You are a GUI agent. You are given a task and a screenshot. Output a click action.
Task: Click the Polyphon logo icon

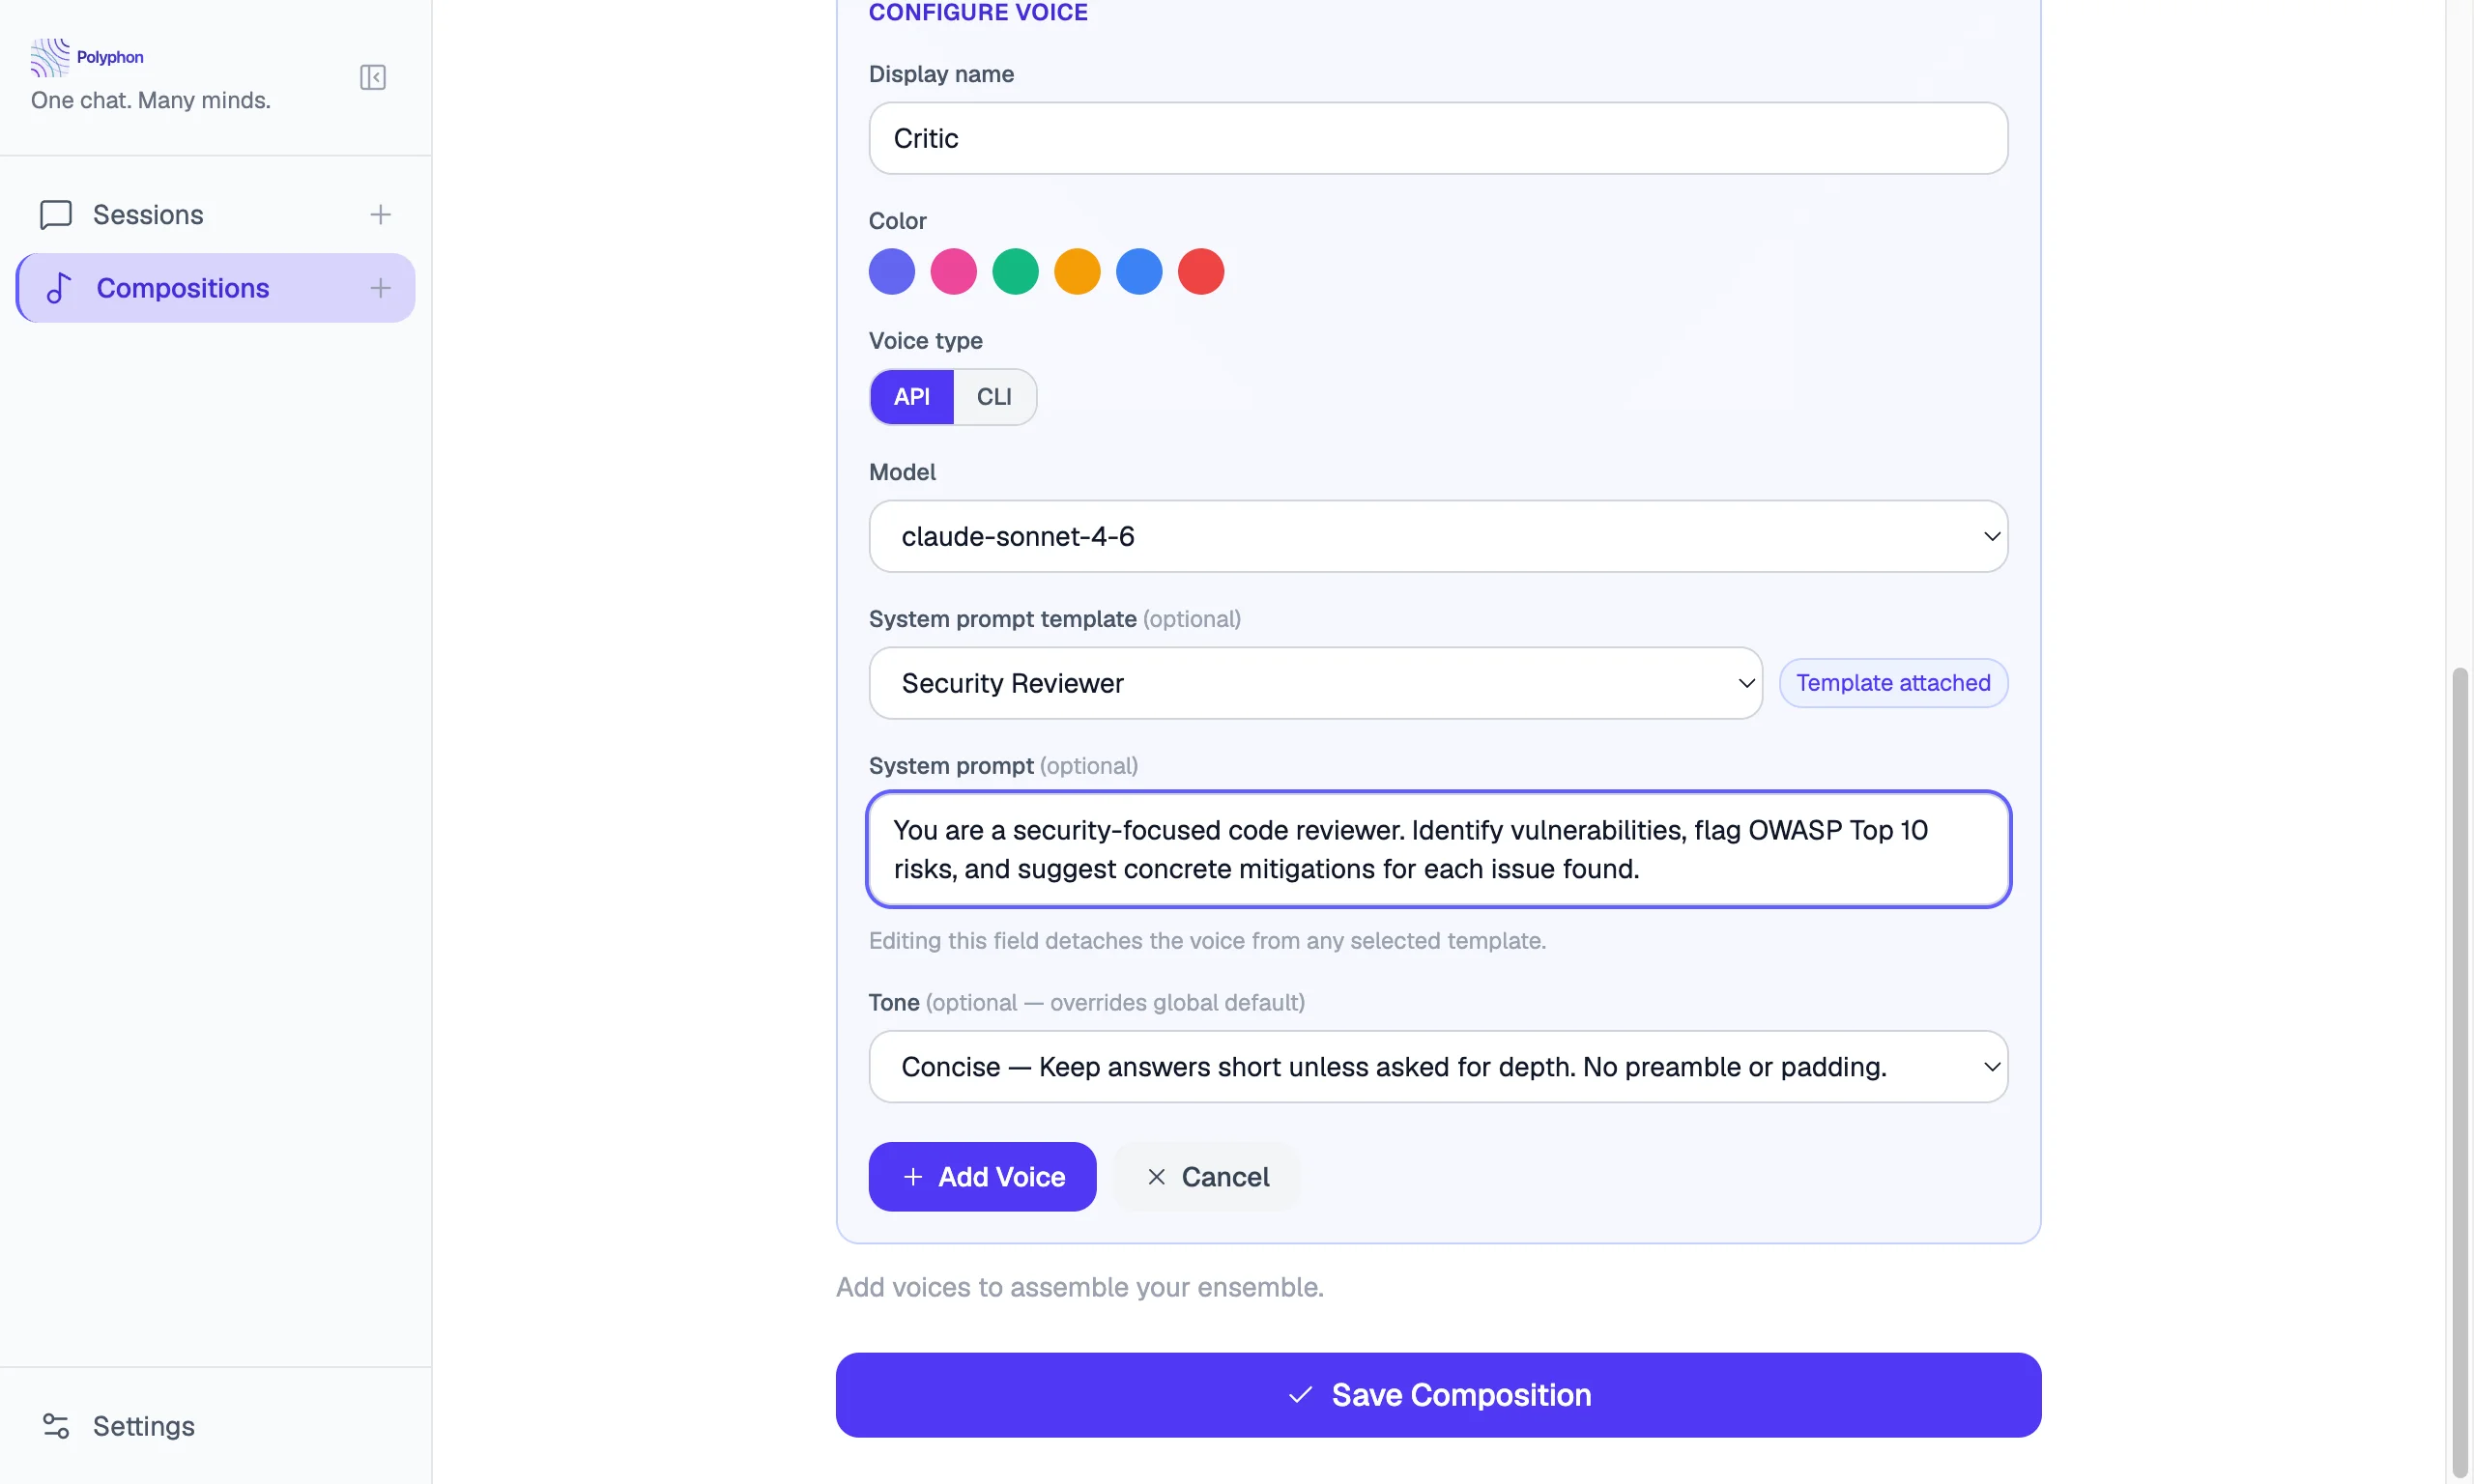tap(51, 57)
